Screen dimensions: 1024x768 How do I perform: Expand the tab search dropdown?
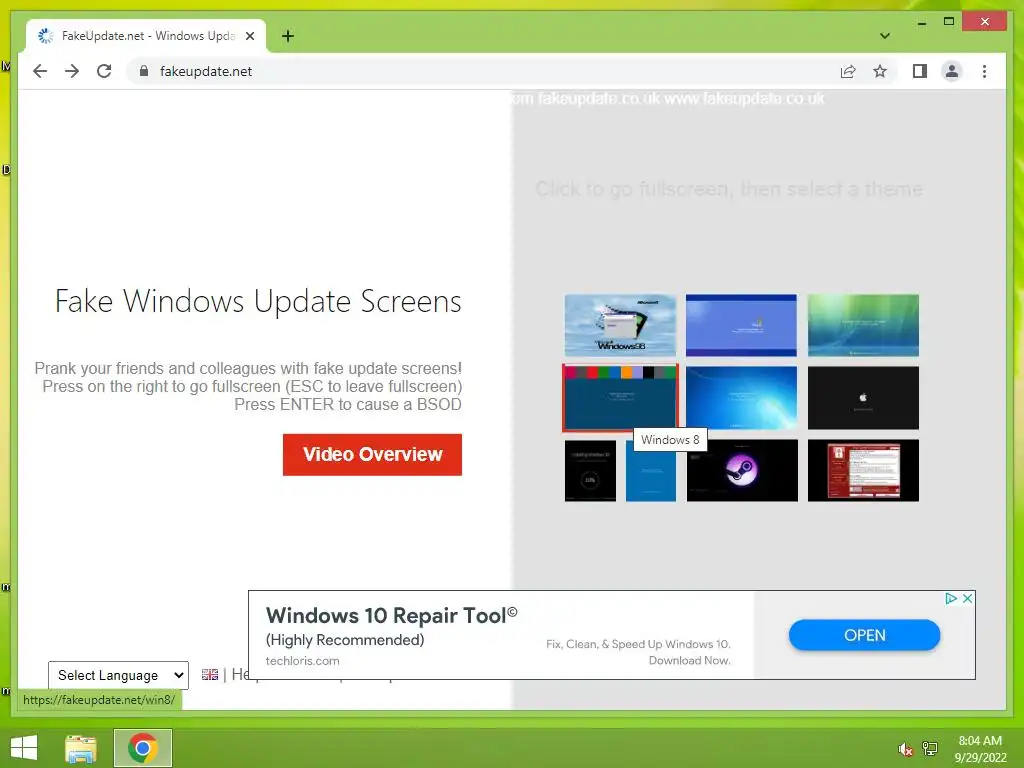pos(884,36)
